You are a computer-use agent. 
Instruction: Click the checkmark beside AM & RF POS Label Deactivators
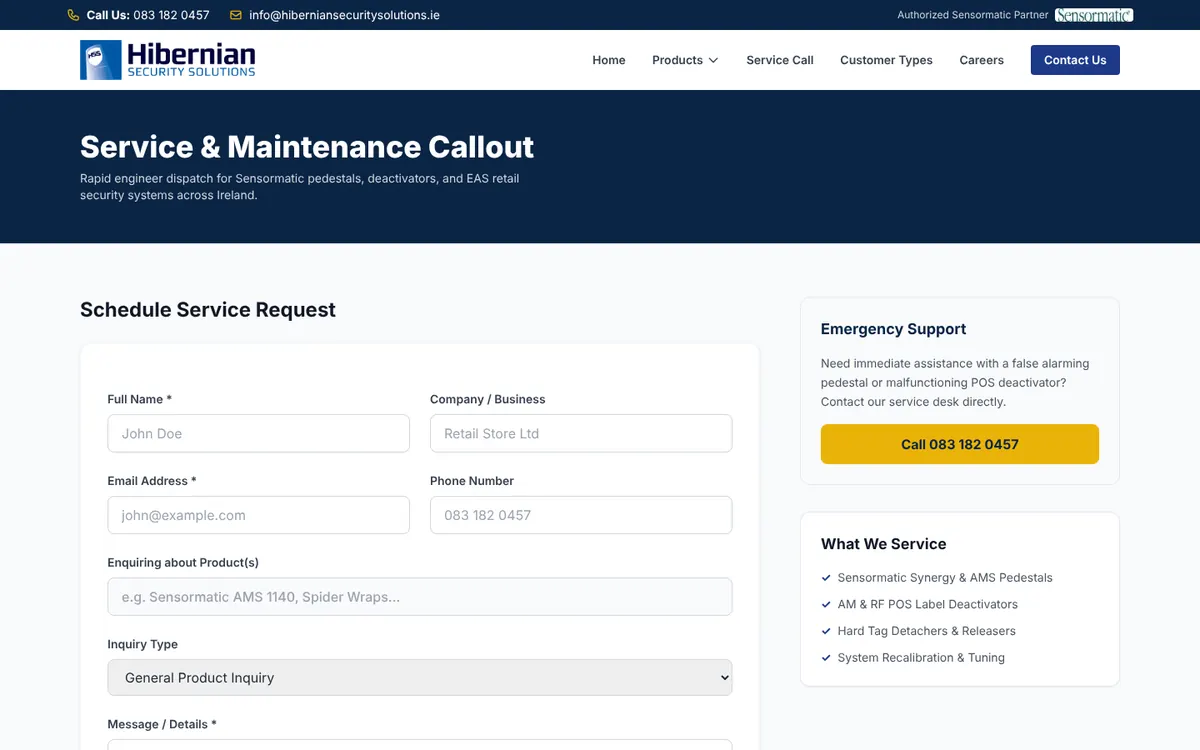click(826, 605)
